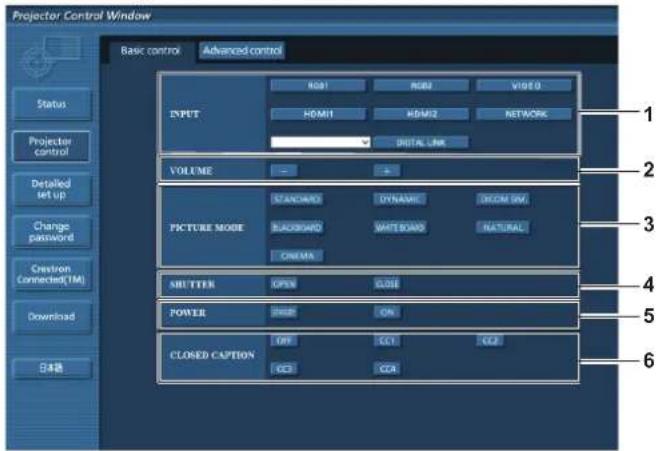This screenshot has width=659, height=451.
Task: Open the Status page in sidebar
Action: point(52,104)
